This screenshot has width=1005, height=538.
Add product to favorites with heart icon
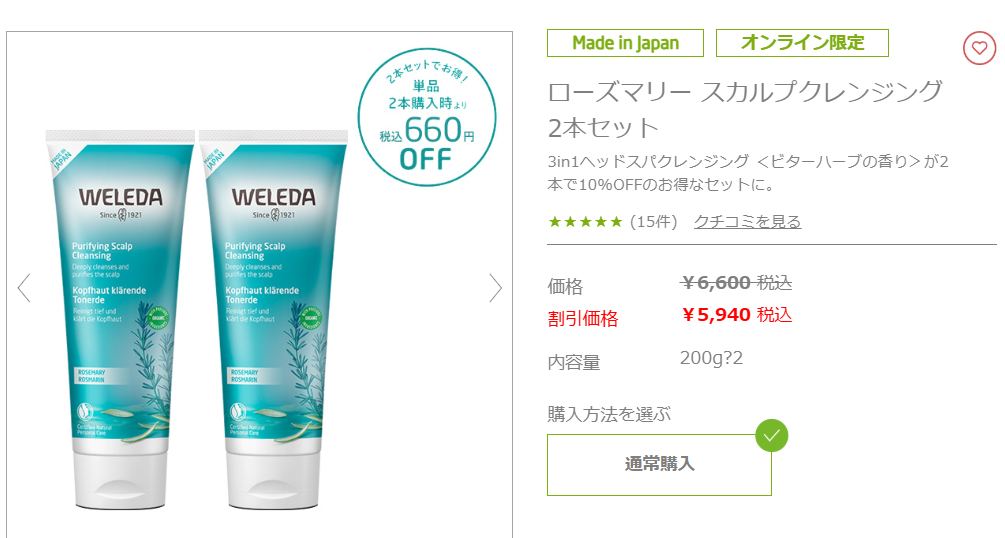point(979,47)
